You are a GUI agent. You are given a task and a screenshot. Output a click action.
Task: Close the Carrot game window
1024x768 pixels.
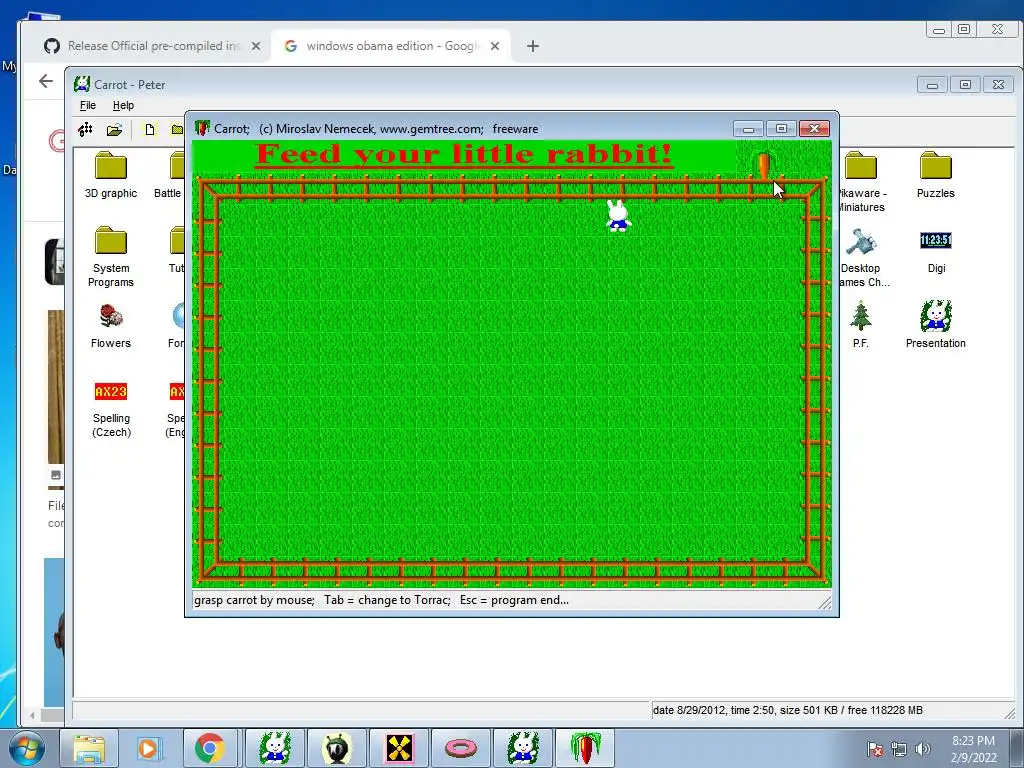814,129
